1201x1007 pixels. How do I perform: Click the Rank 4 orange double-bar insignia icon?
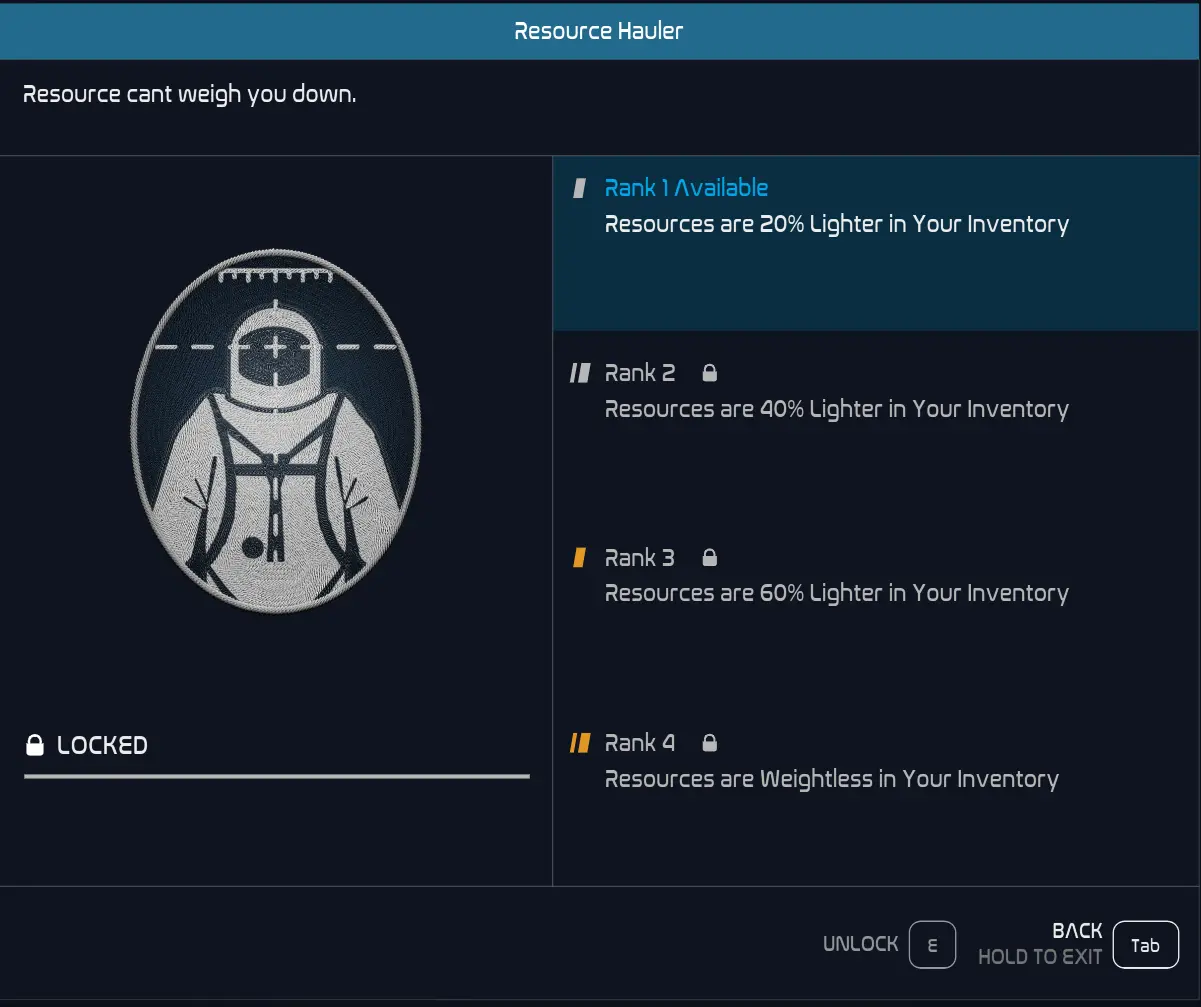(579, 743)
